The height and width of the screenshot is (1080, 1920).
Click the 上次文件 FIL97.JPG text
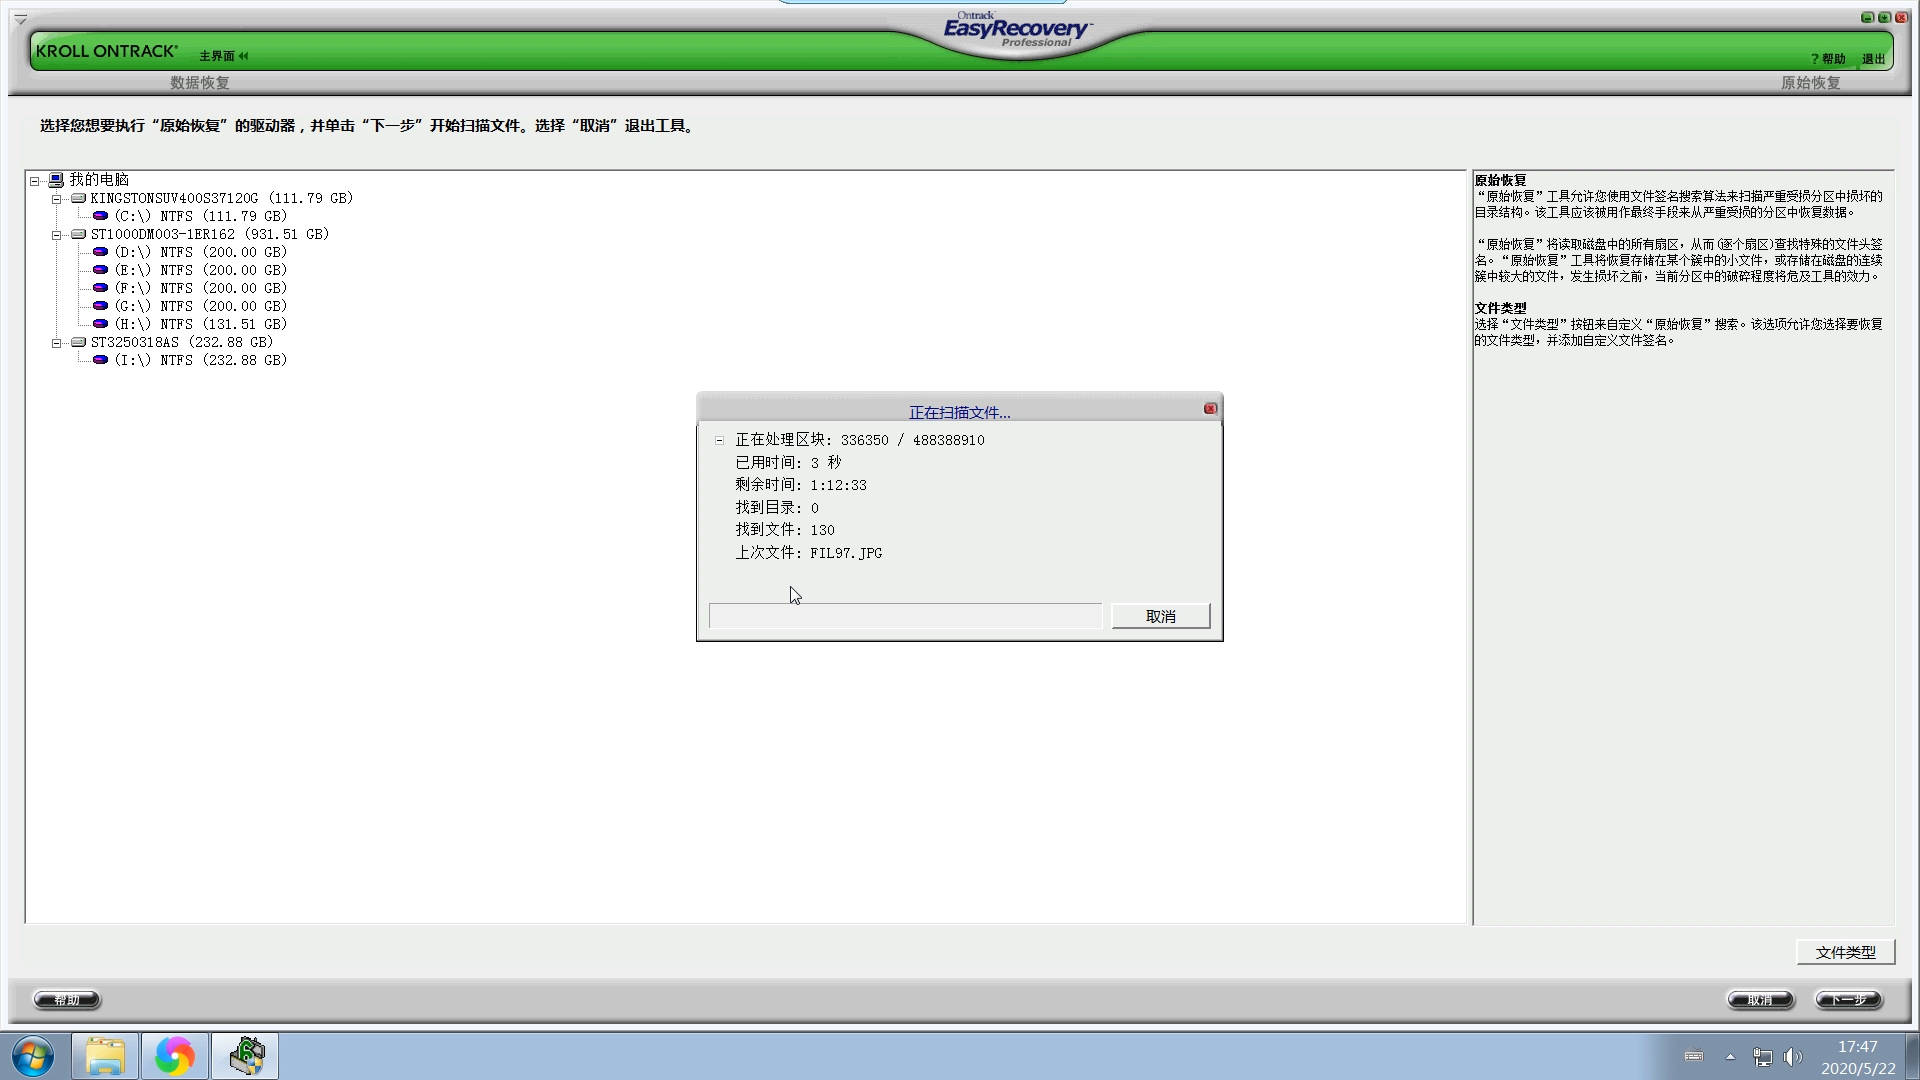(x=809, y=553)
